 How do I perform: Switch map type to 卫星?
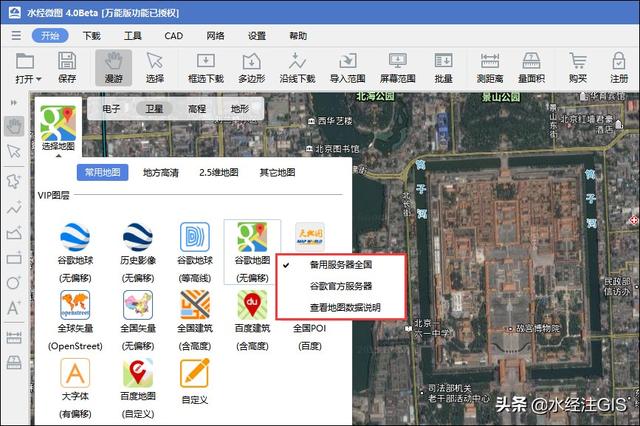click(154, 109)
